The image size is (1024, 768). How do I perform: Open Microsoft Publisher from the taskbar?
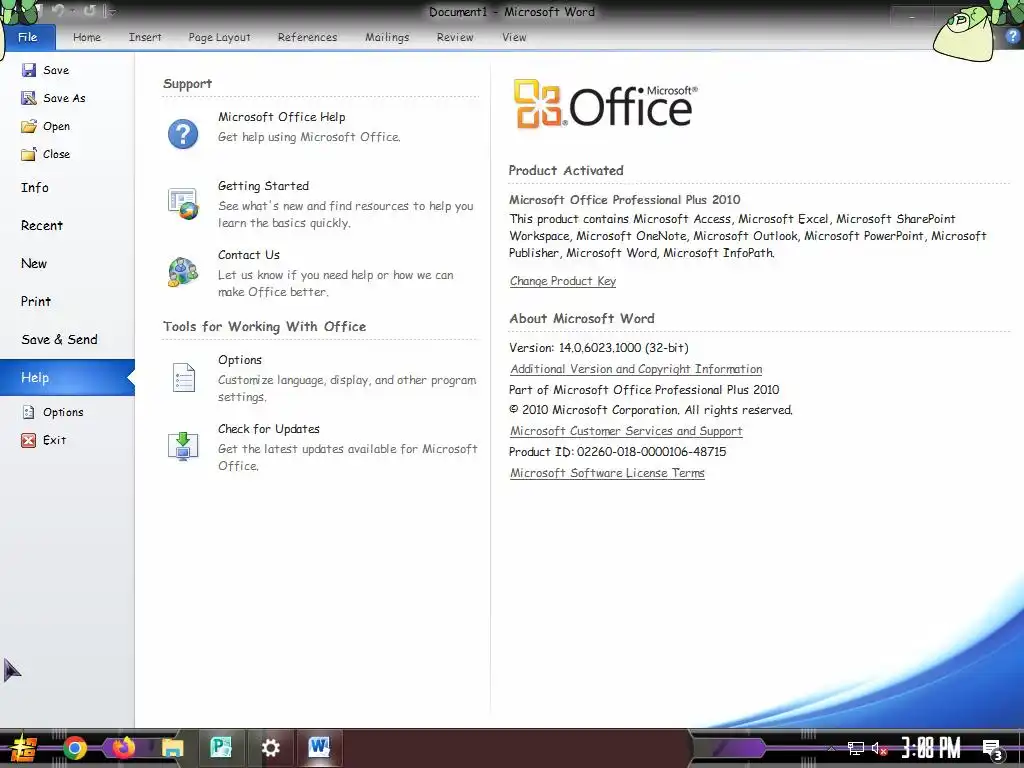click(221, 747)
